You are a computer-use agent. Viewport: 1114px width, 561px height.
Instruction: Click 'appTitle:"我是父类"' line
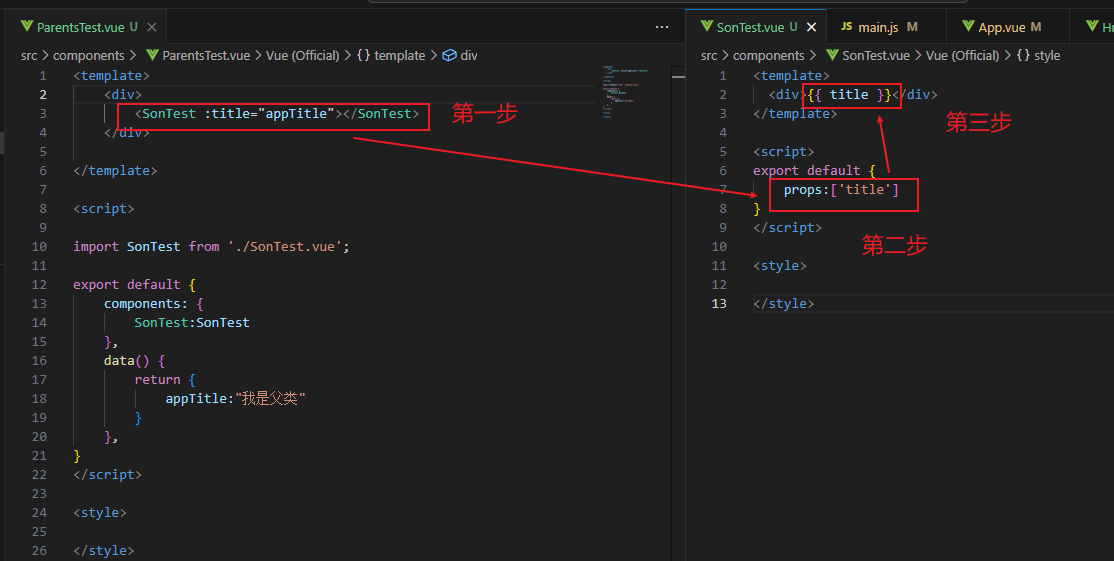(x=235, y=398)
